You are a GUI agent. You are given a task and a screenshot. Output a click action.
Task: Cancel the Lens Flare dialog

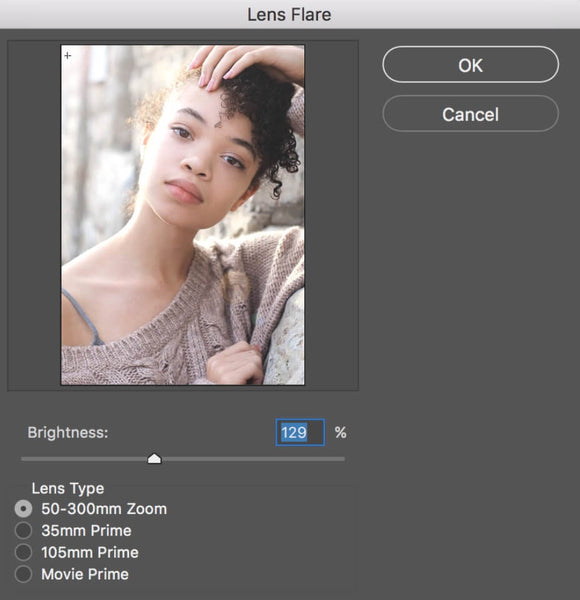[470, 114]
